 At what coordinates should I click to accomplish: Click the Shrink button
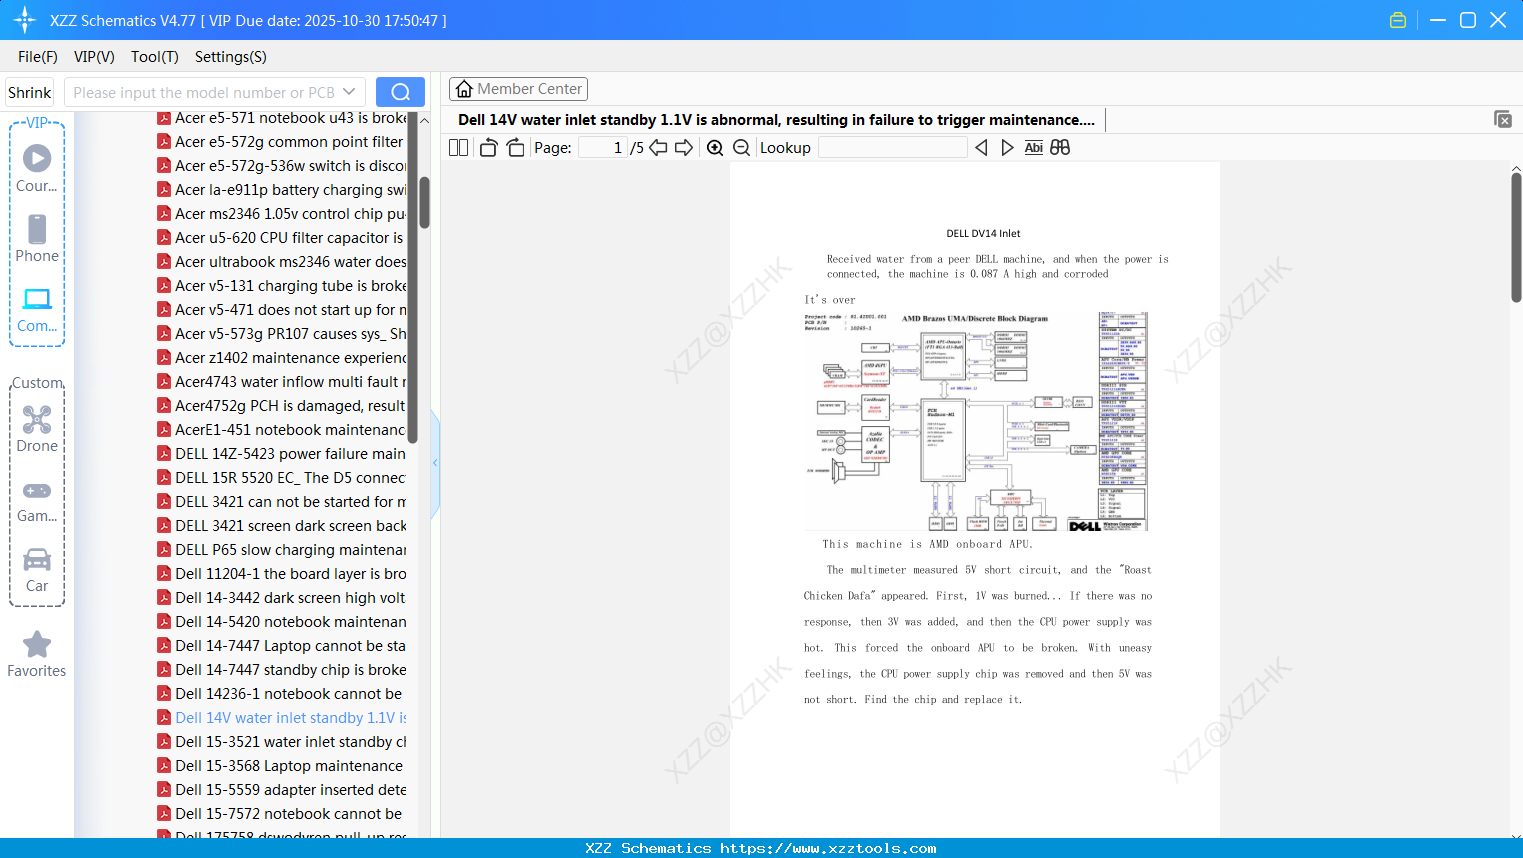pyautogui.click(x=29, y=92)
